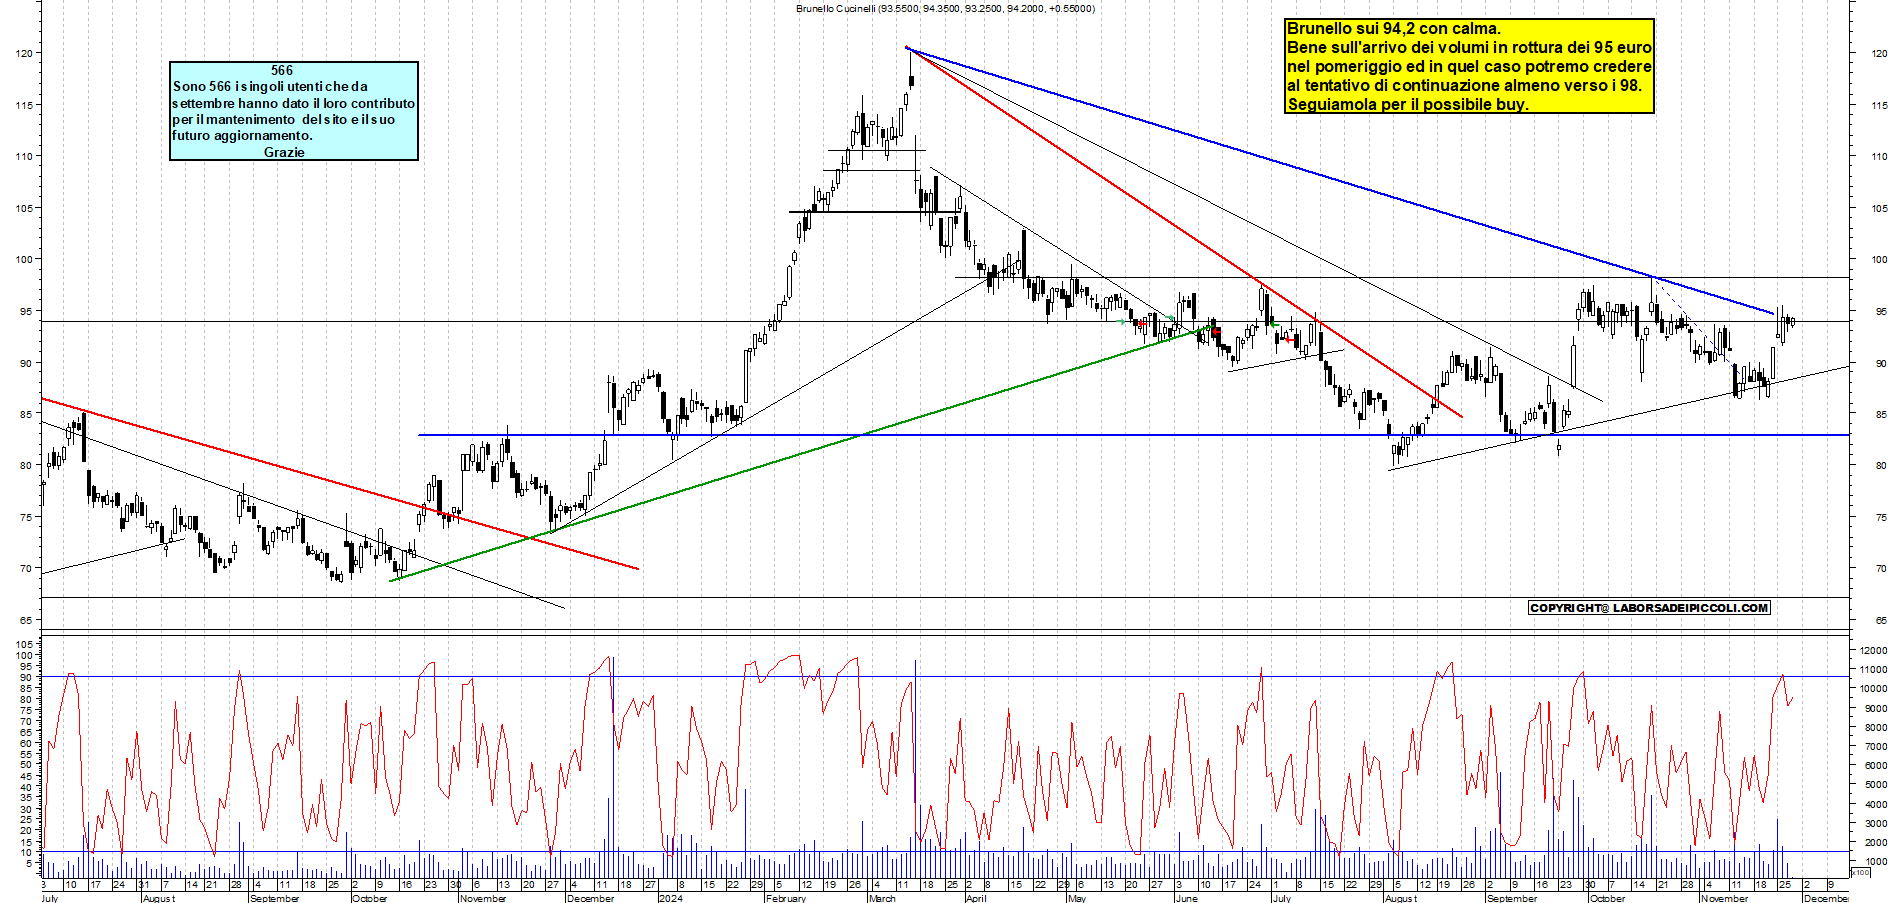This screenshot has height=903, width=1890.
Task: Click the Brunello Cucinelli chart title text
Action: [x=945, y=8]
